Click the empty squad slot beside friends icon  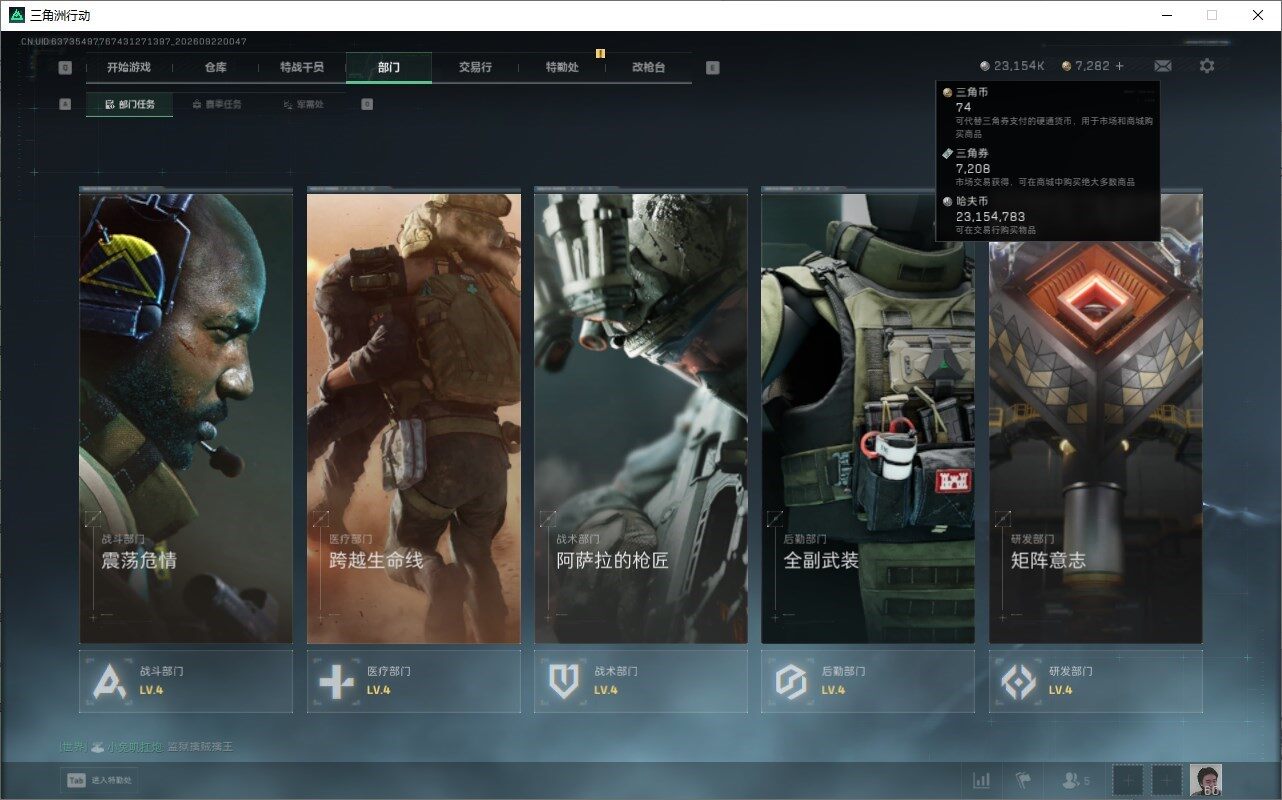click(x=1128, y=780)
